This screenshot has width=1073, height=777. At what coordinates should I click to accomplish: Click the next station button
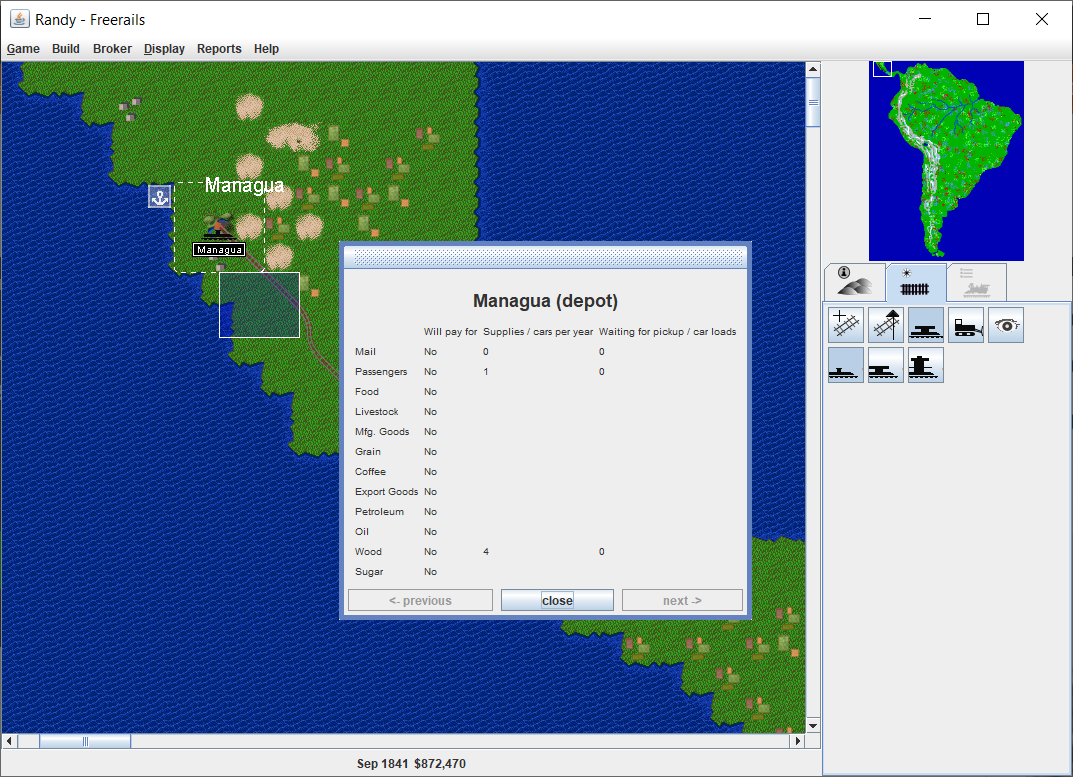[682, 600]
